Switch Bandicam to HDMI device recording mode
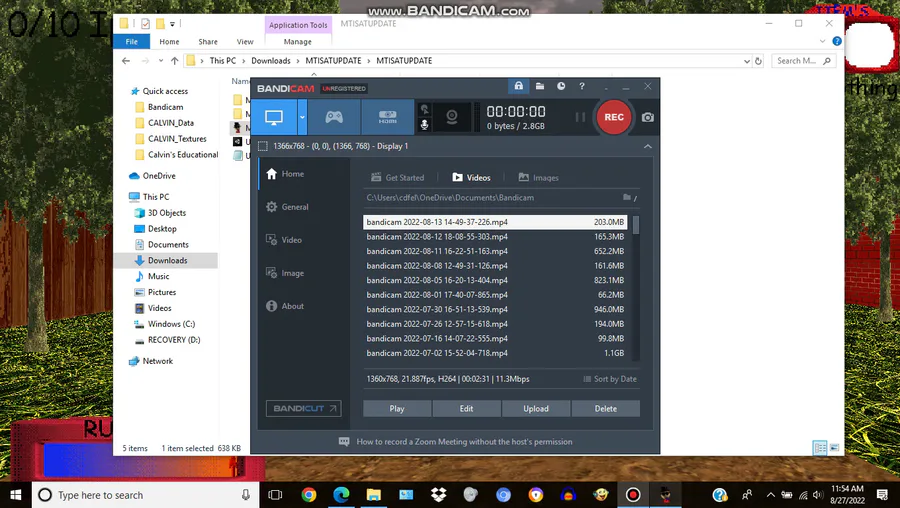Screen dimensions: 900x508 (x=387, y=117)
